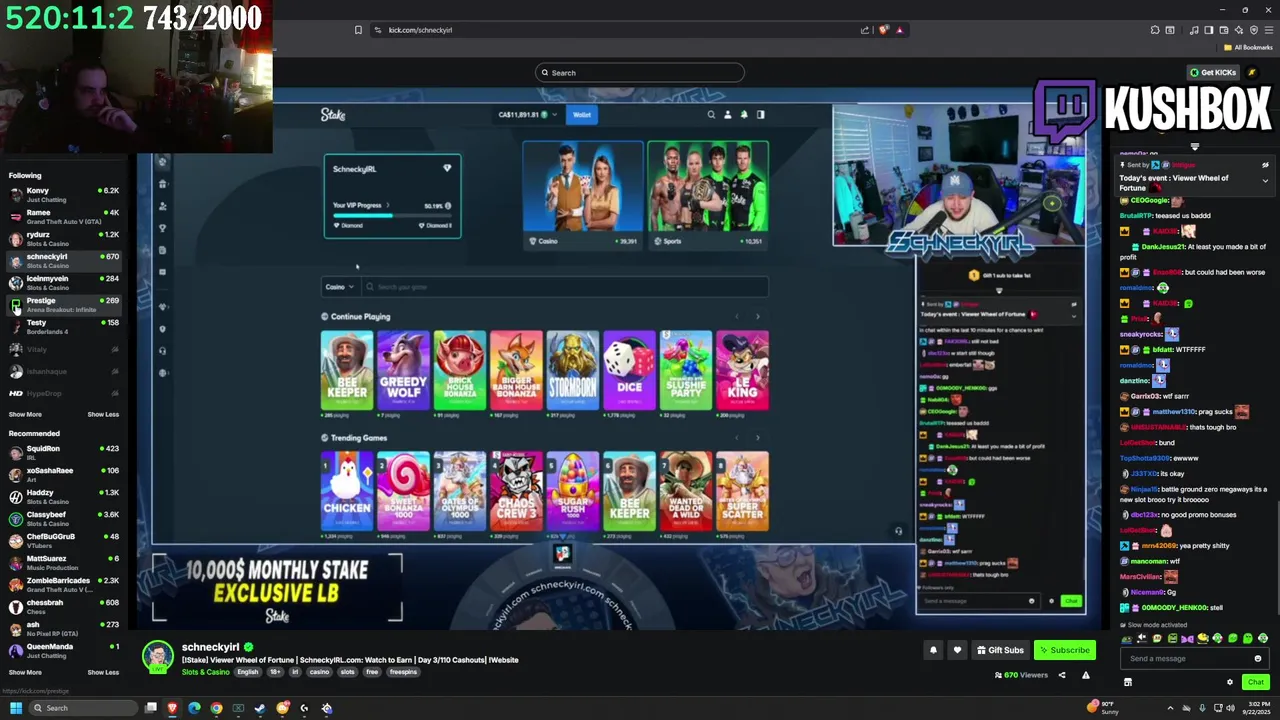Image resolution: width=1280 pixels, height=720 pixels.
Task: Open Brave browser from taskbar
Action: click(x=172, y=708)
